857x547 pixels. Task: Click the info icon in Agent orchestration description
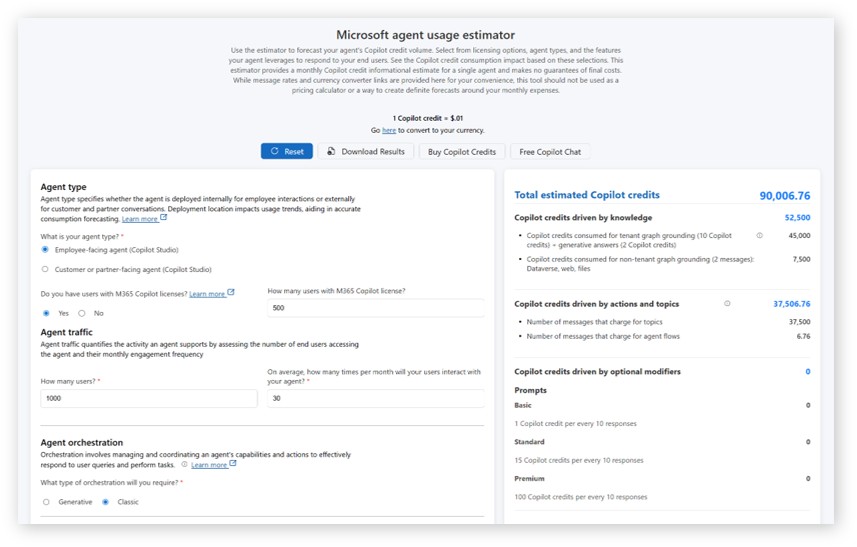click(185, 465)
